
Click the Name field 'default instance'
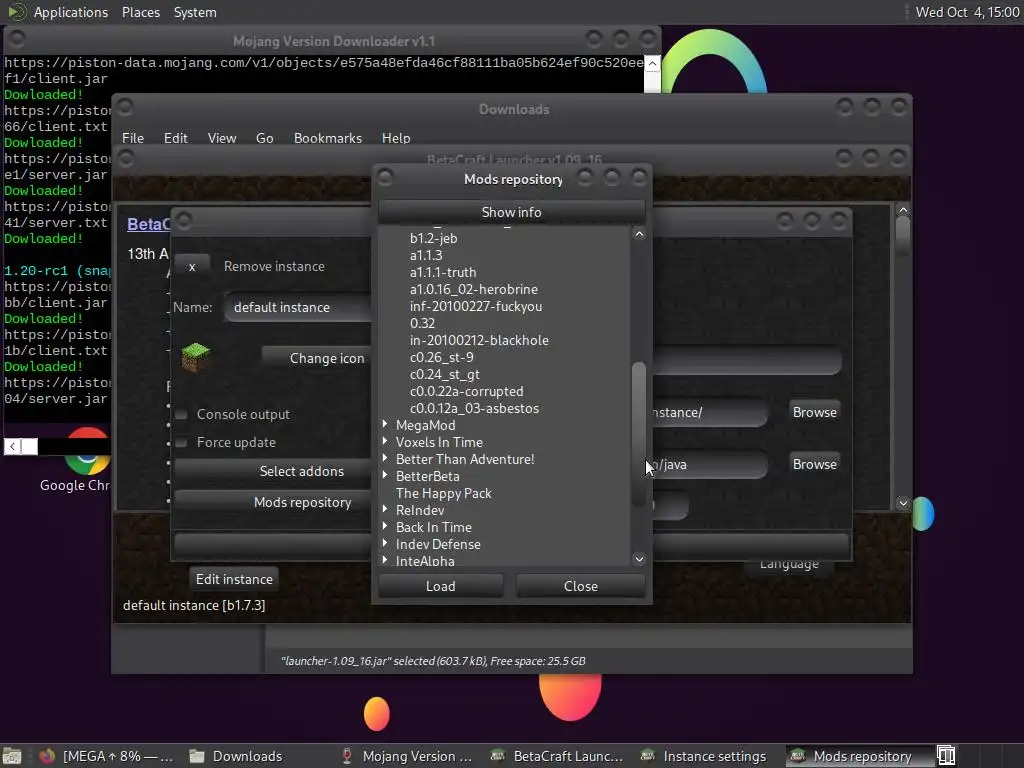[298, 307]
